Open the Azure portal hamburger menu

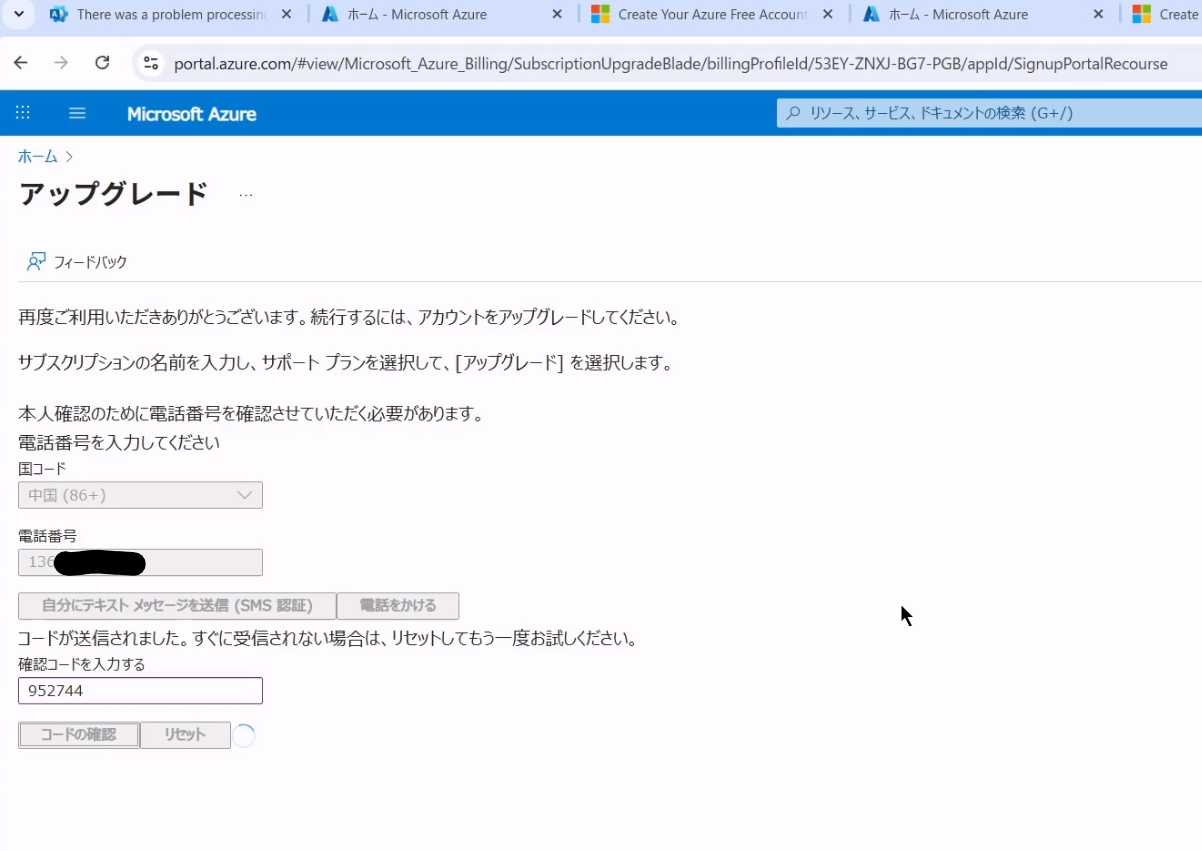[77, 113]
